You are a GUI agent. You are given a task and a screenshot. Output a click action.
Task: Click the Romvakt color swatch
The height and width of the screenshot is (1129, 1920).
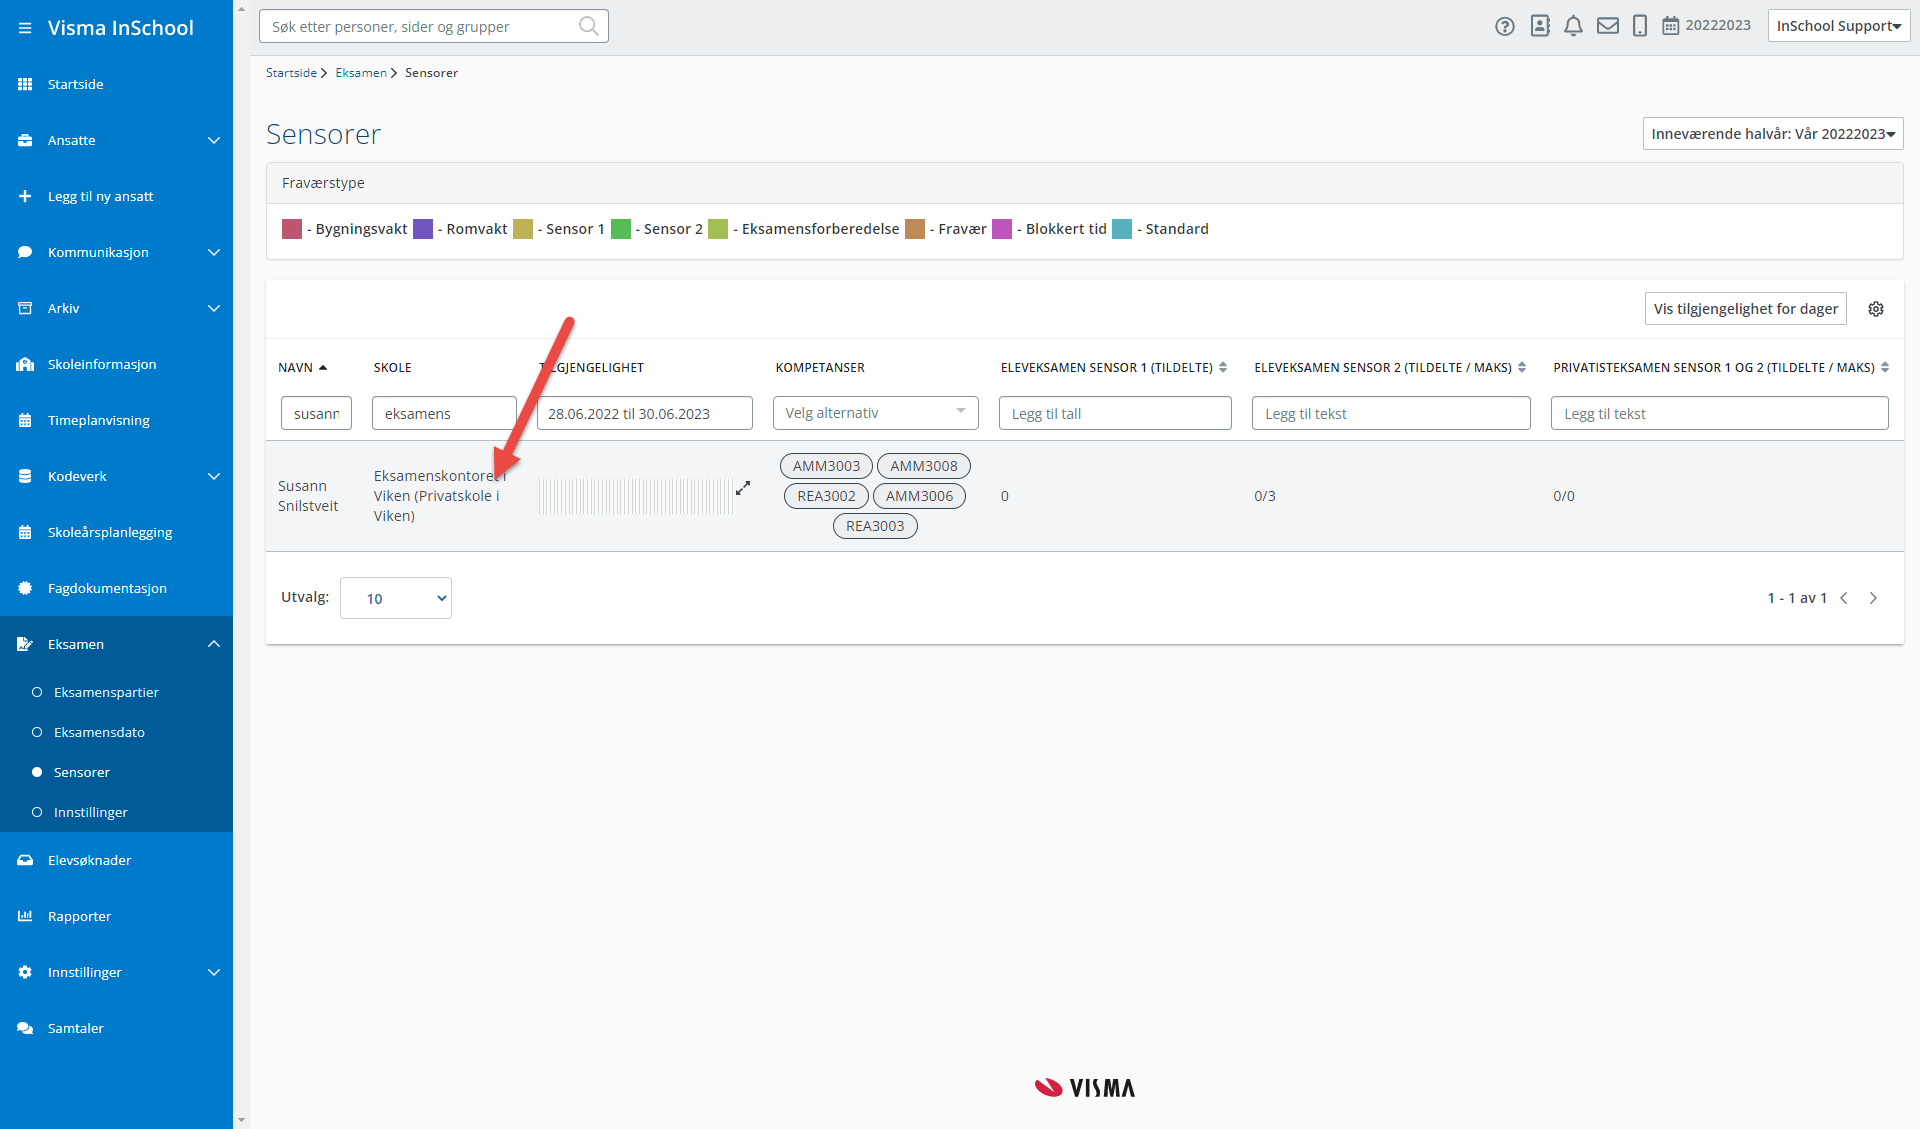click(423, 229)
